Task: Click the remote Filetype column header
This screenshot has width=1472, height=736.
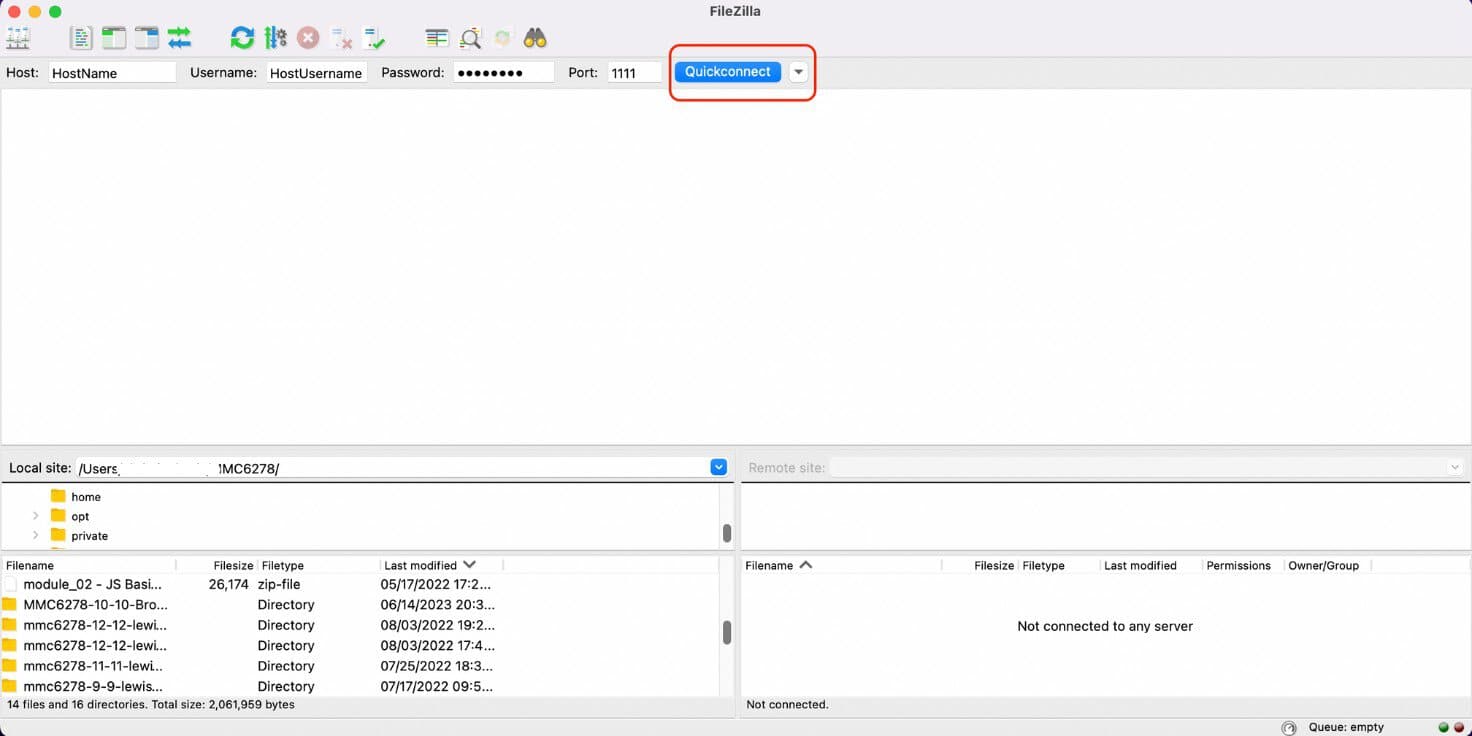Action: click(x=1059, y=565)
